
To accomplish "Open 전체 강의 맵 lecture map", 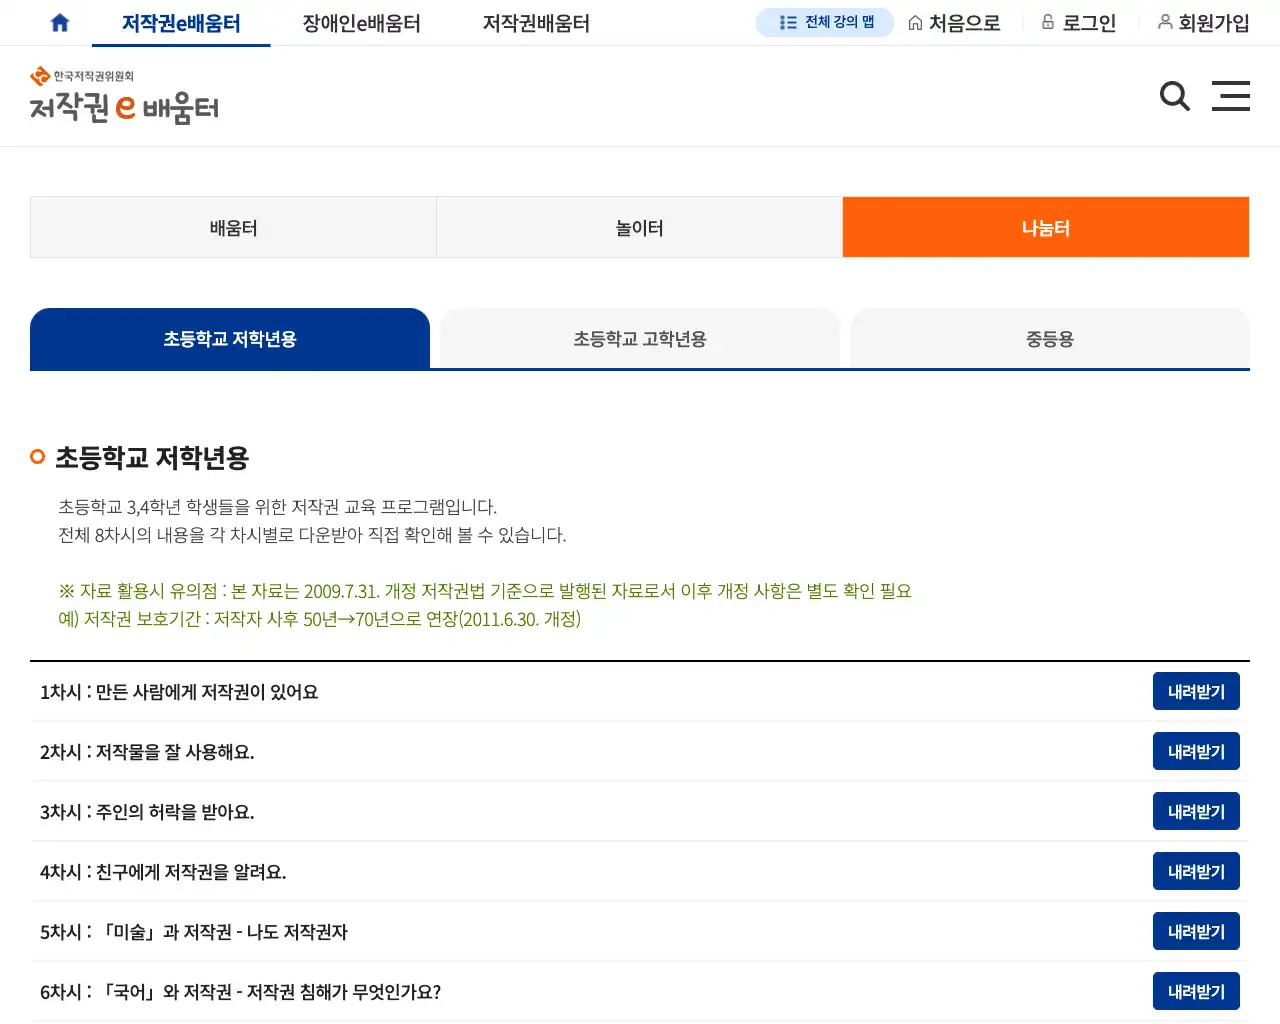I will coord(825,22).
